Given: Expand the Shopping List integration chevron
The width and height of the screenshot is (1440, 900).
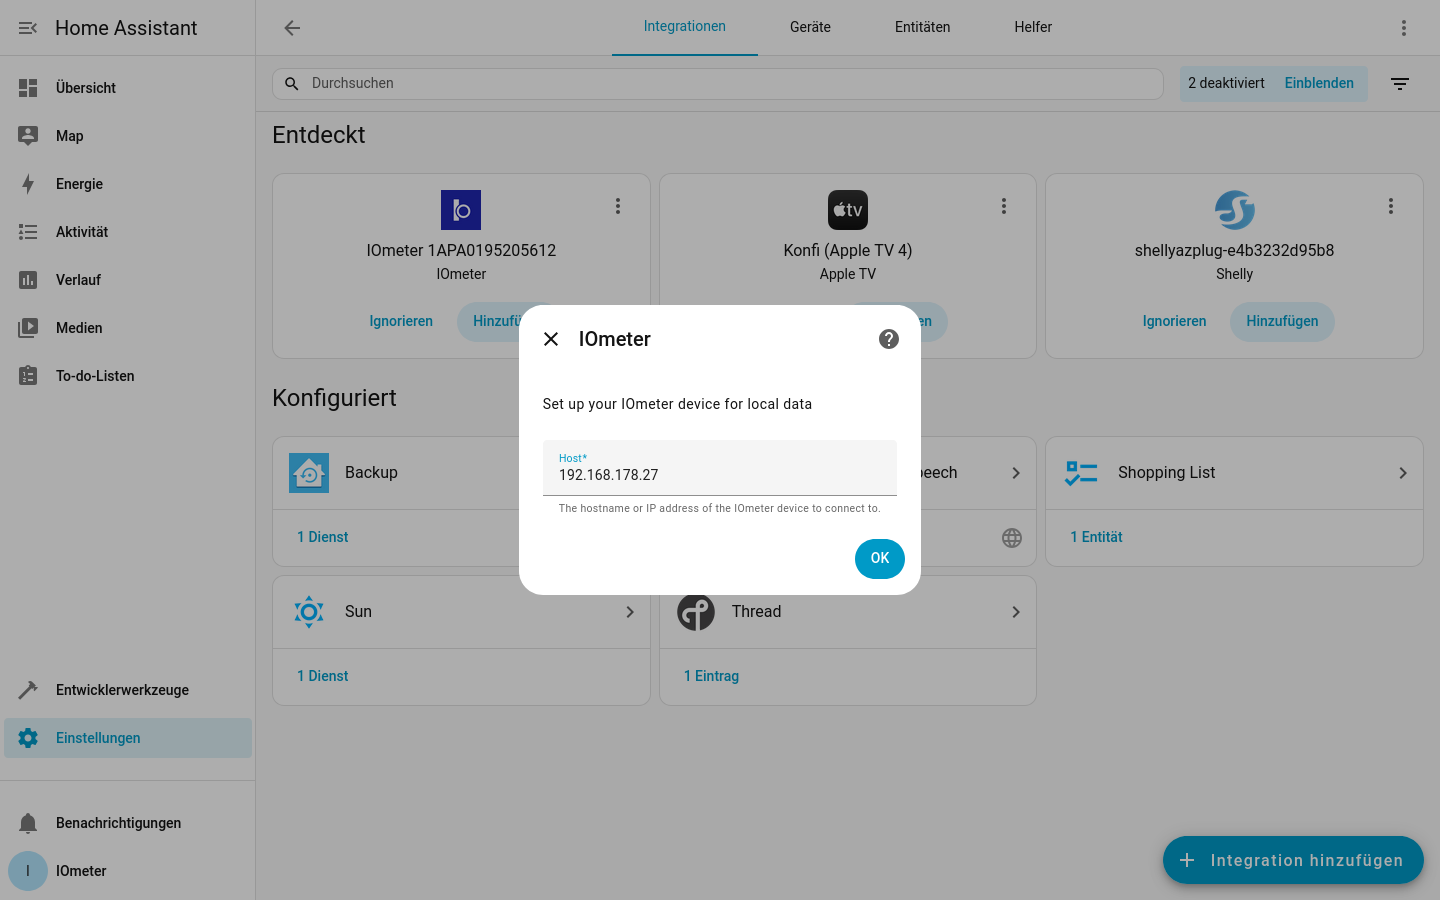Looking at the screenshot, I should pos(1403,473).
